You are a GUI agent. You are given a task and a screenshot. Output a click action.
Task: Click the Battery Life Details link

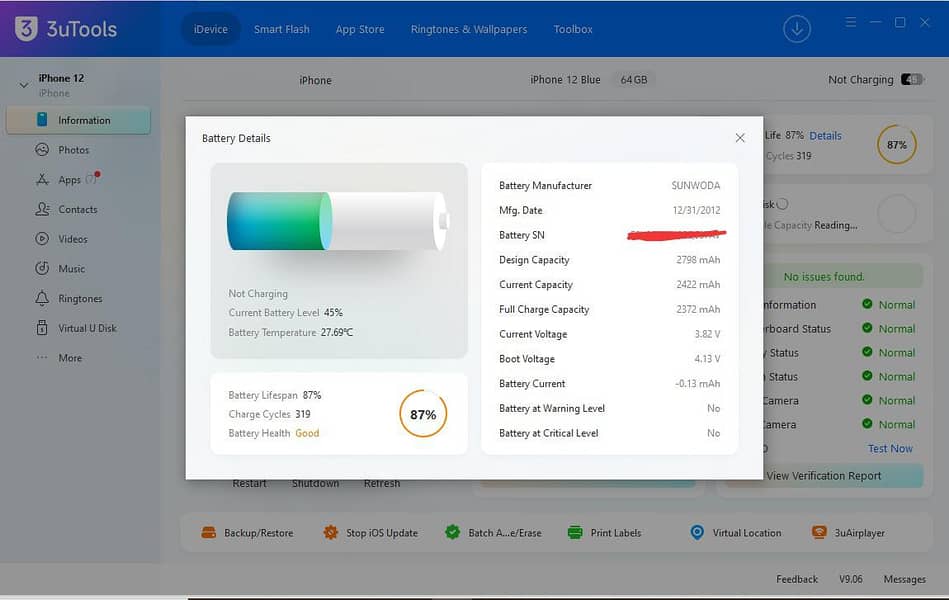826,136
